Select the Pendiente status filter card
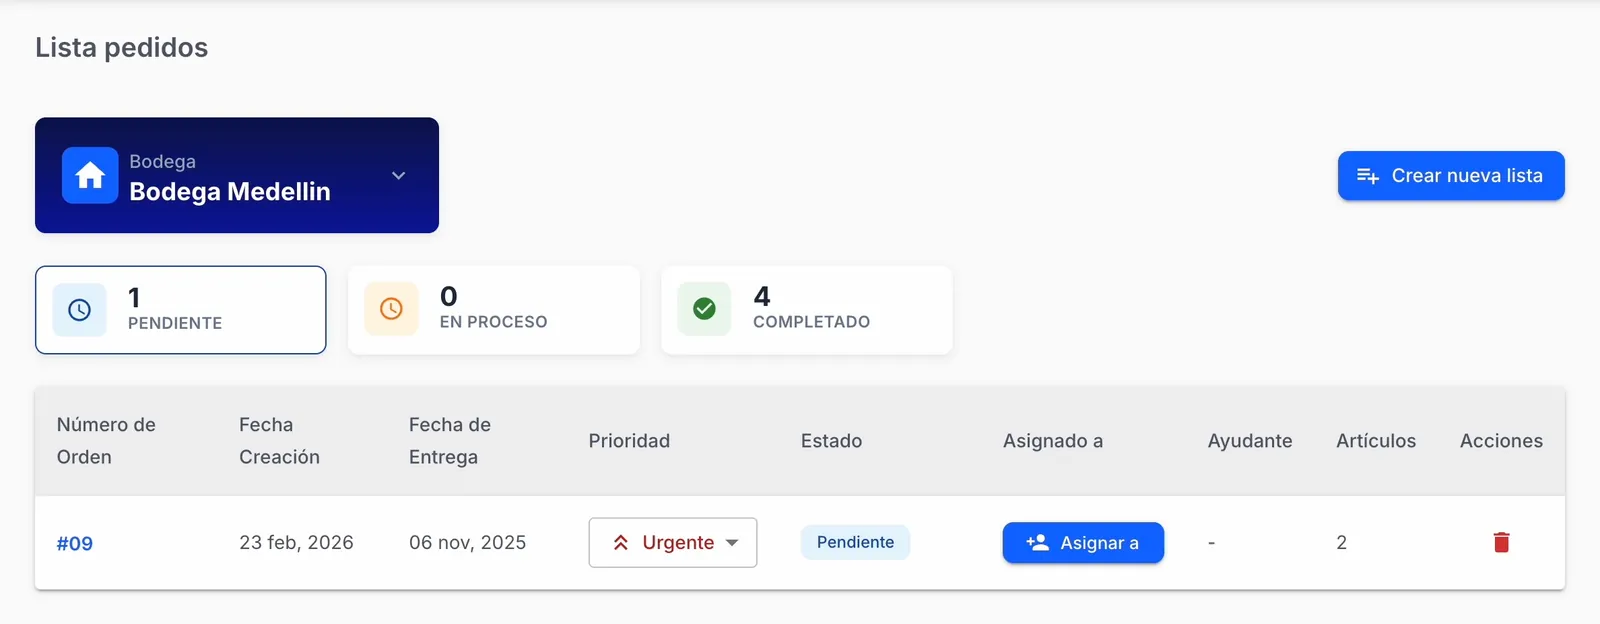The image size is (1600, 624). (181, 310)
